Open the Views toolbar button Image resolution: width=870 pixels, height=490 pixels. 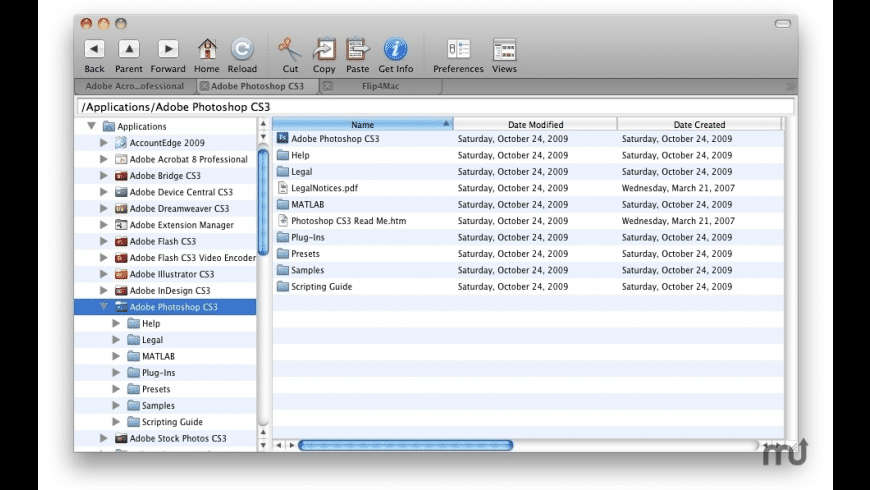coord(504,49)
